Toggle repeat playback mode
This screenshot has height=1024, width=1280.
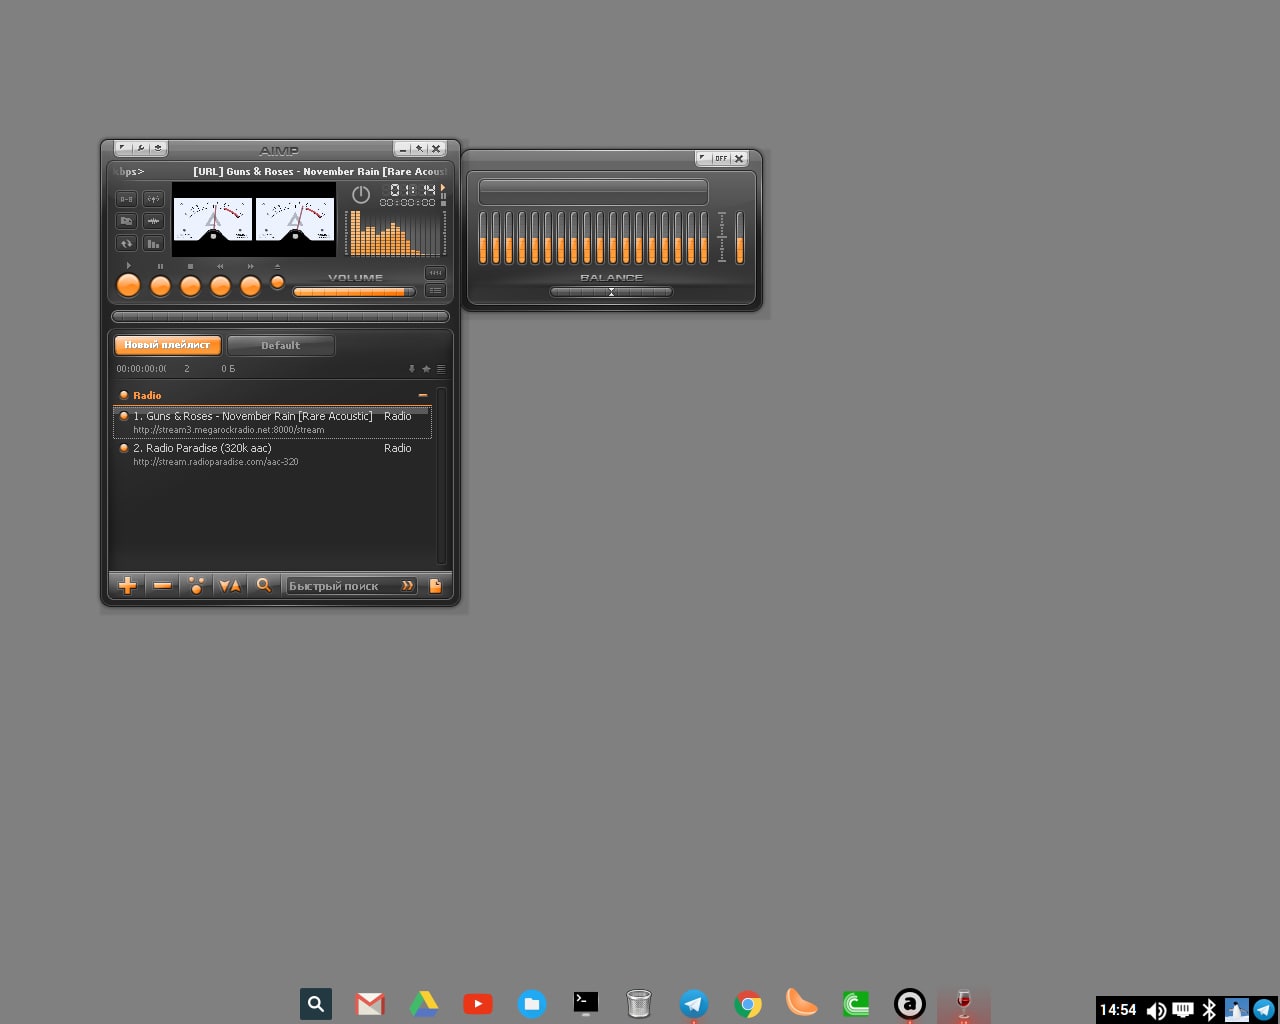click(x=126, y=243)
